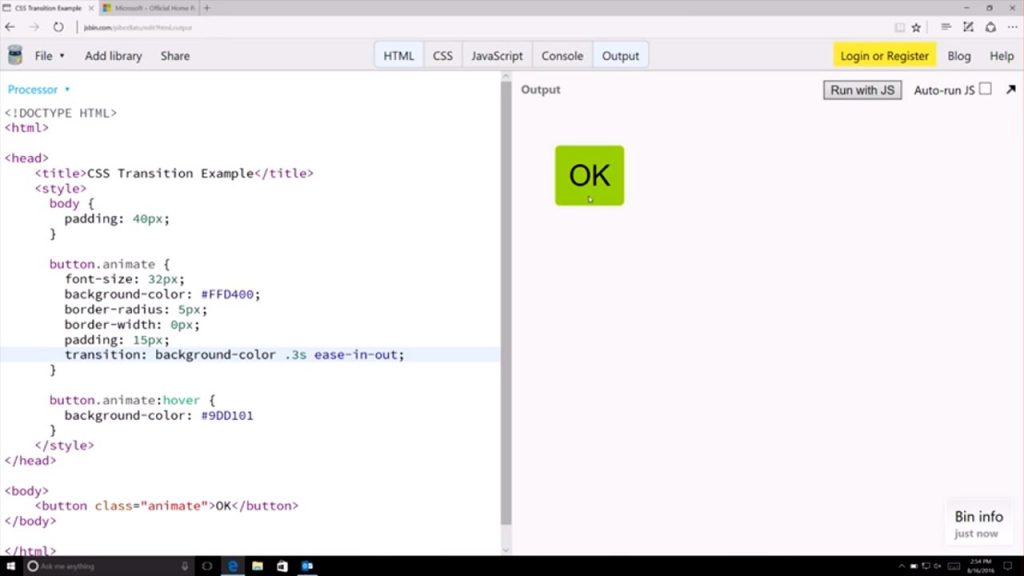Viewport: 1024px width, 576px height.
Task: Expand the File menu dropdown arrow
Action: pos(62,56)
